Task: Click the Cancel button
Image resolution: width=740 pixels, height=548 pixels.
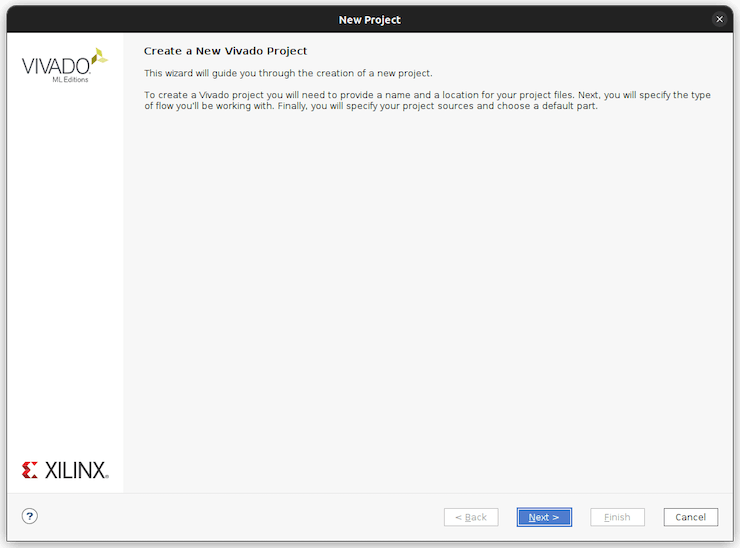Action: point(690,517)
